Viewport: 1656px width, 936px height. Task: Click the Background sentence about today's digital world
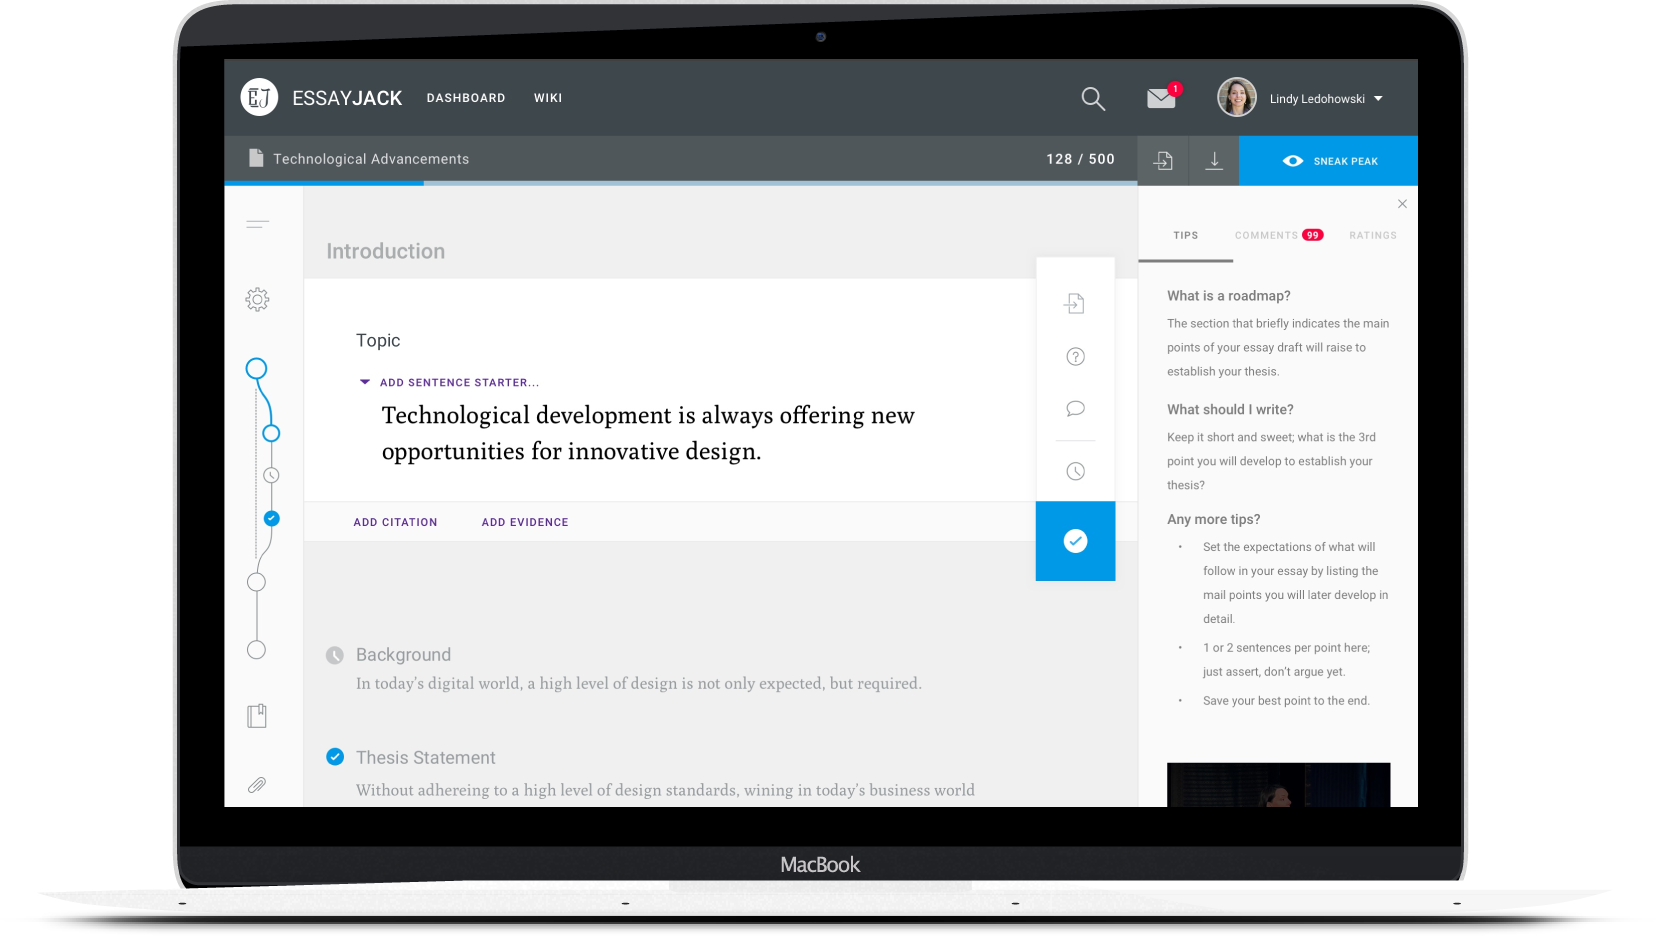pos(639,684)
